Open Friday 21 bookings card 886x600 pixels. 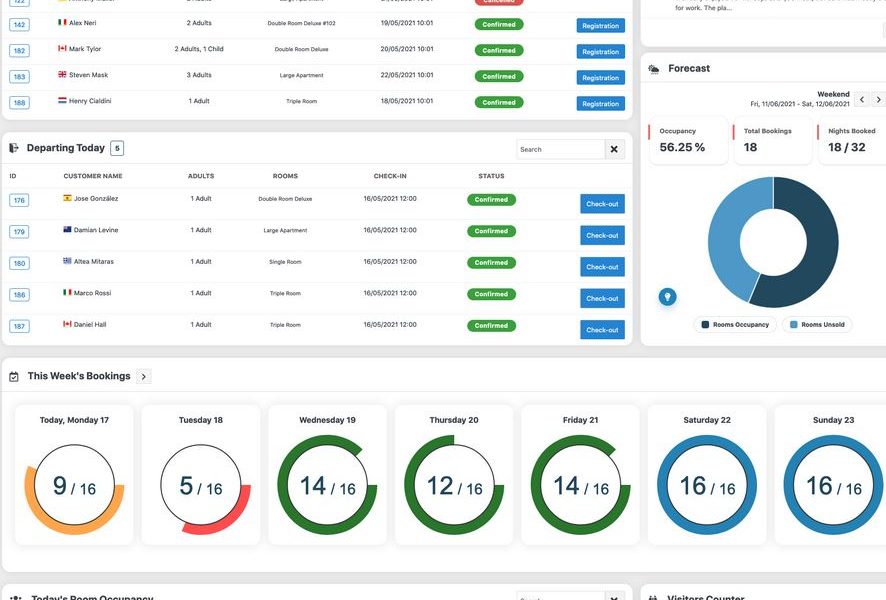tap(580, 475)
